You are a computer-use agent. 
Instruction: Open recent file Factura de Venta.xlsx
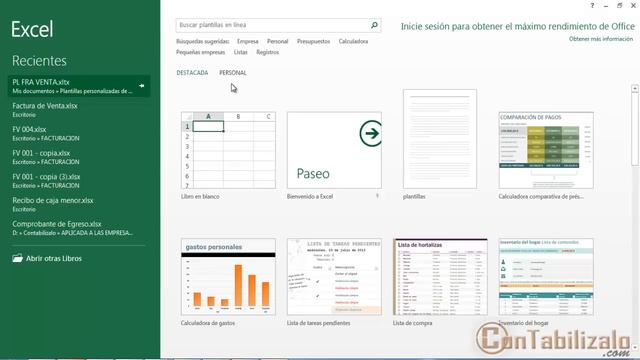tap(79, 110)
